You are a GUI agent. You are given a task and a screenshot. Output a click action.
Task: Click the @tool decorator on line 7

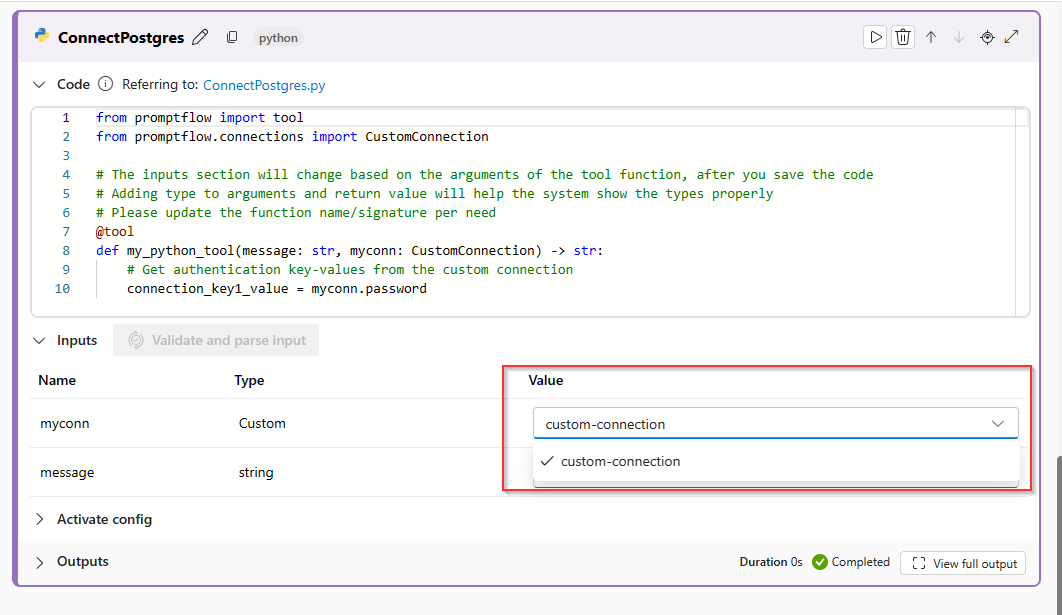click(115, 232)
